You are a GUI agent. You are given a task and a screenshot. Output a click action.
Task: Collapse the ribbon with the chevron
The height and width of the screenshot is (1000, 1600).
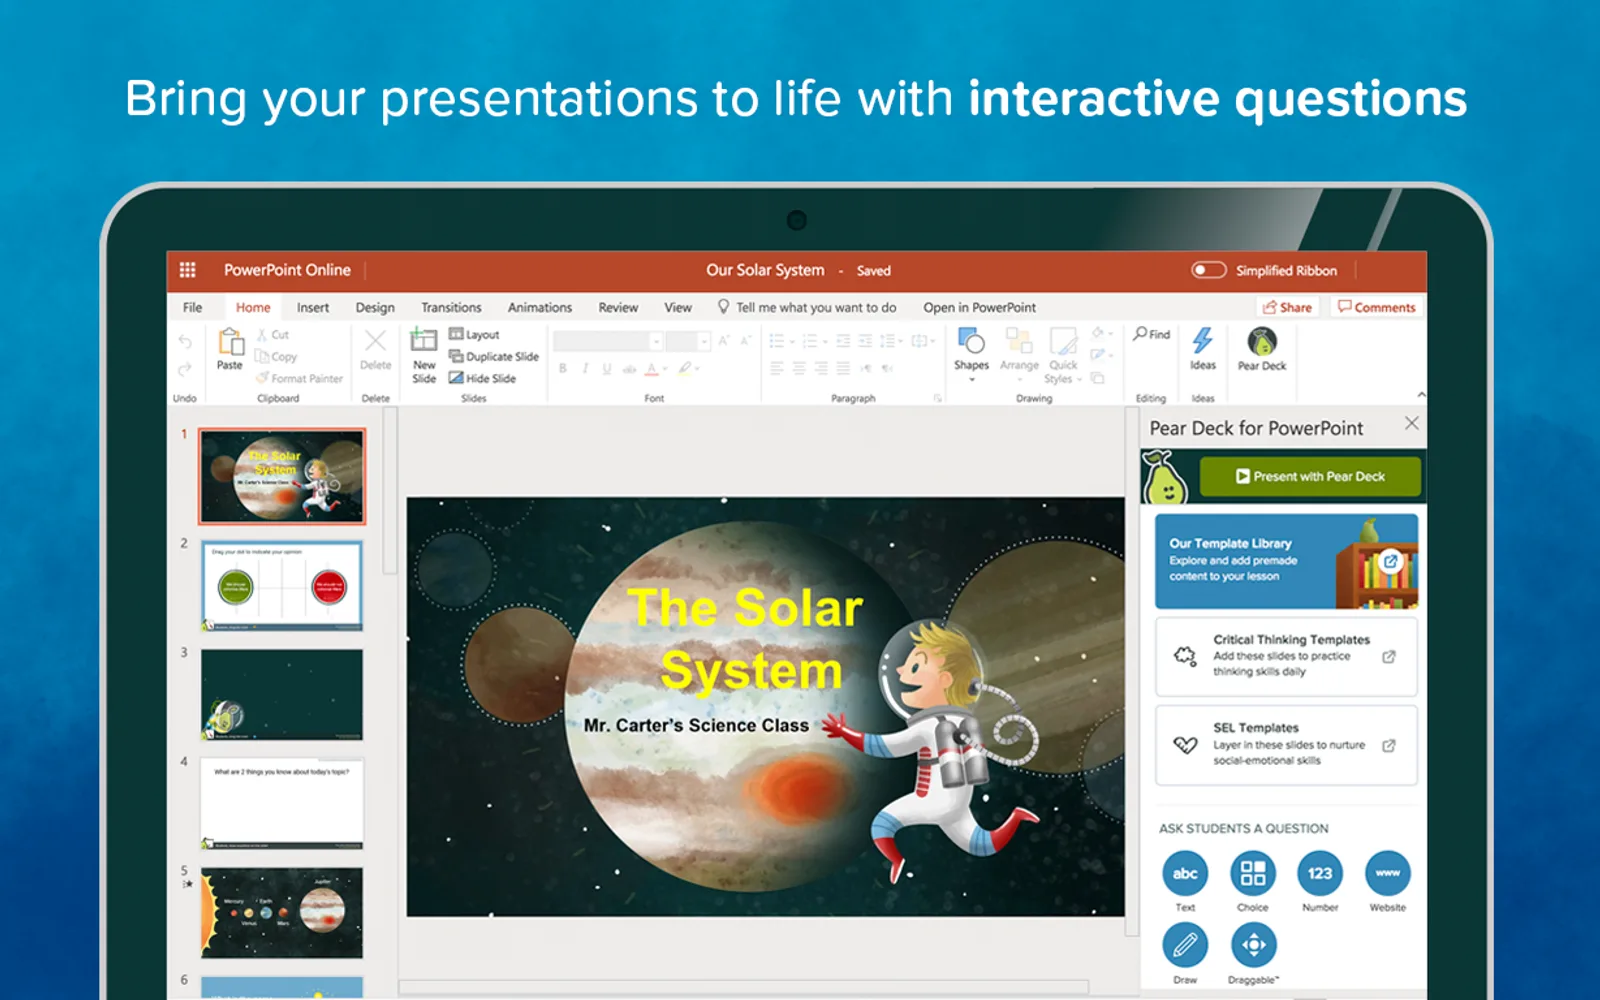point(1421,395)
